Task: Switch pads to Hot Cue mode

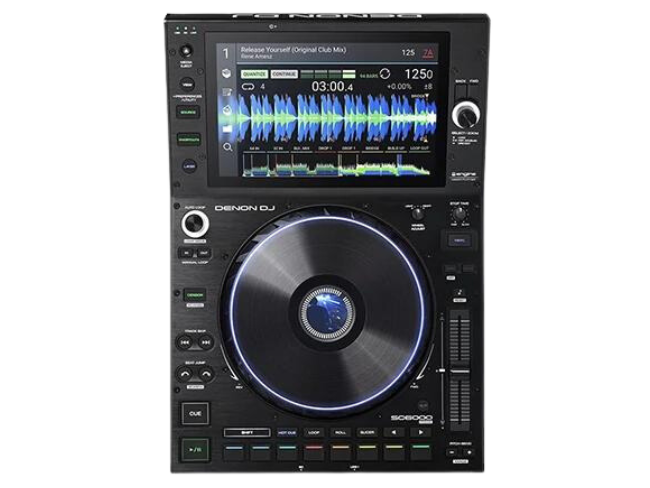Action: click(286, 432)
